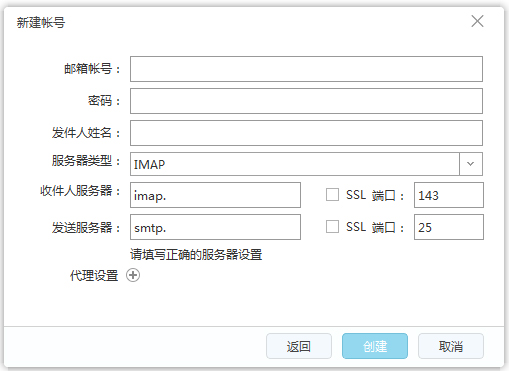The width and height of the screenshot is (509, 371).
Task: Open the 服务器类型 IMAP dropdown
Action: point(306,164)
